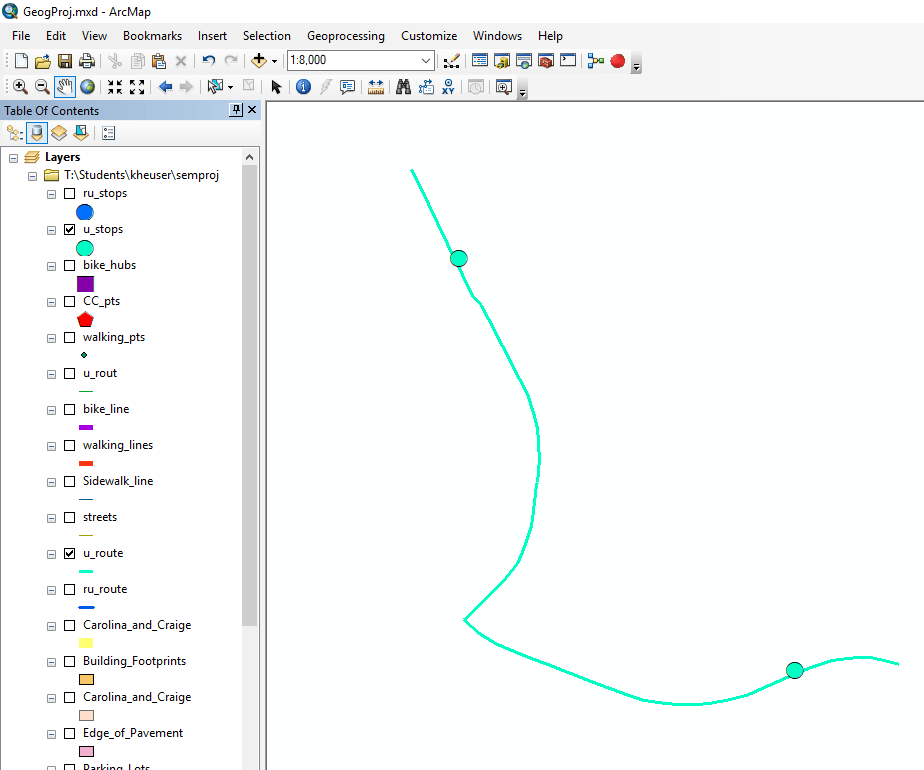Open the Catalog window
Image resolution: width=924 pixels, height=770 pixels.
click(501, 60)
